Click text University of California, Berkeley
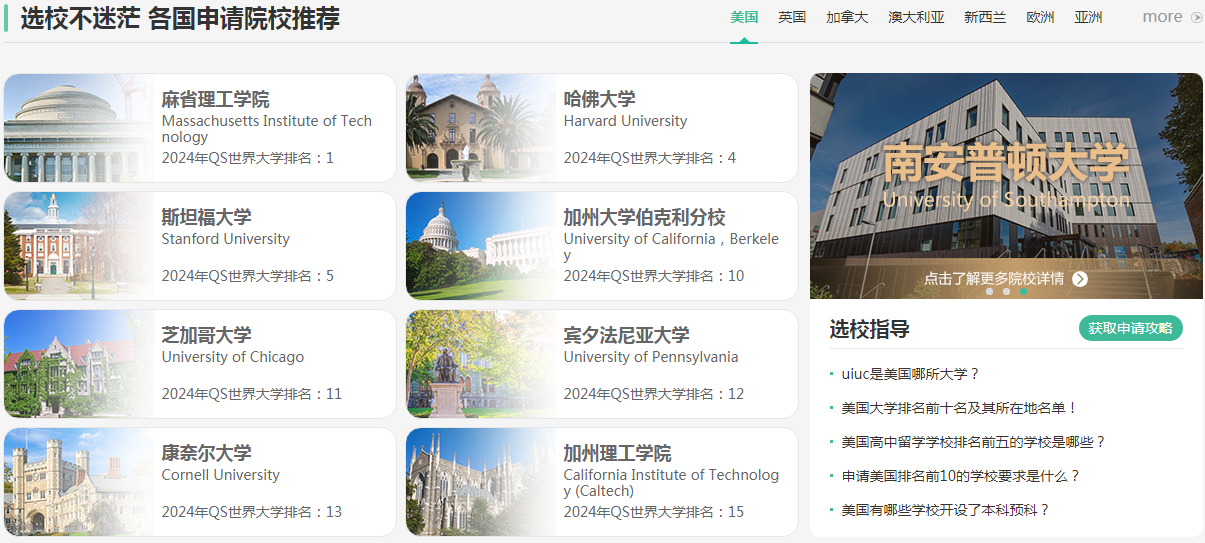Image resolution: width=1205 pixels, height=543 pixels. [671, 247]
